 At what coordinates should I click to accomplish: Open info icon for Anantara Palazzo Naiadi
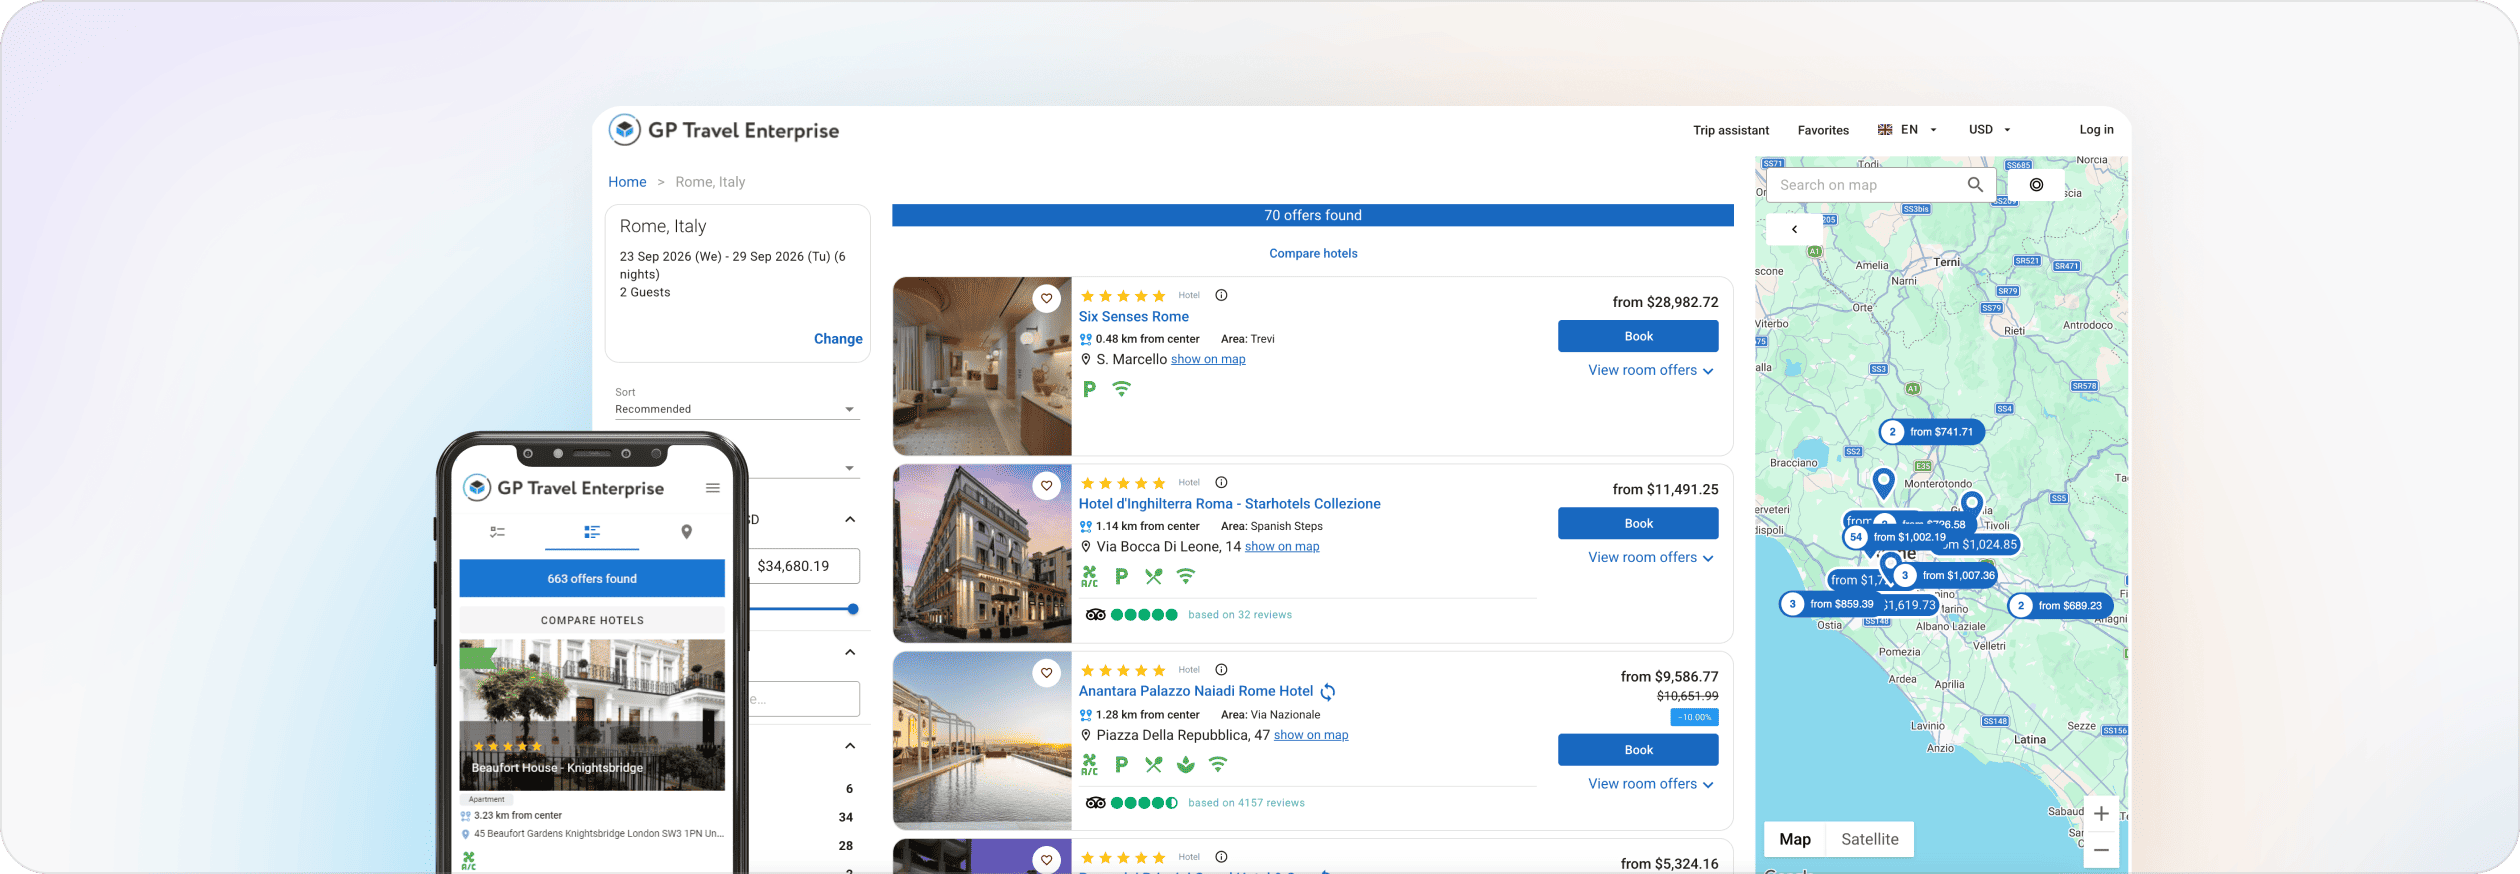pyautogui.click(x=1221, y=670)
